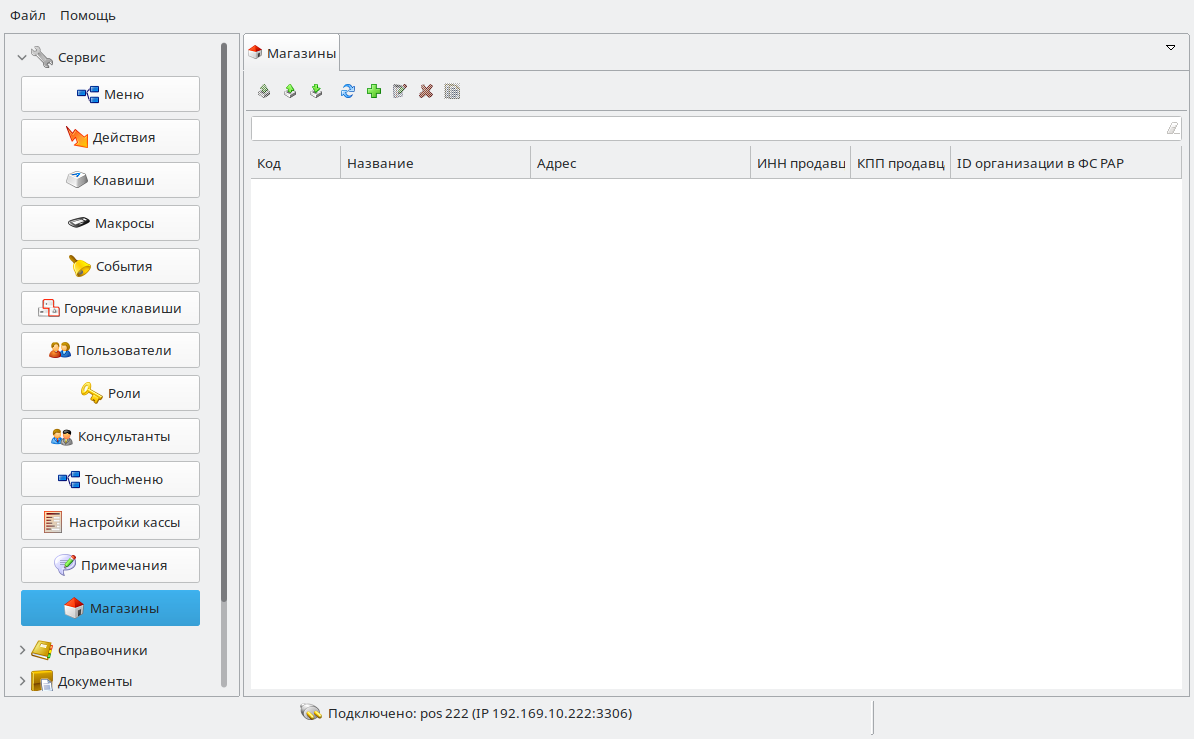Sort by ID организации в ФС РАР column
Image resolution: width=1194 pixels, height=739 pixels.
click(1066, 163)
